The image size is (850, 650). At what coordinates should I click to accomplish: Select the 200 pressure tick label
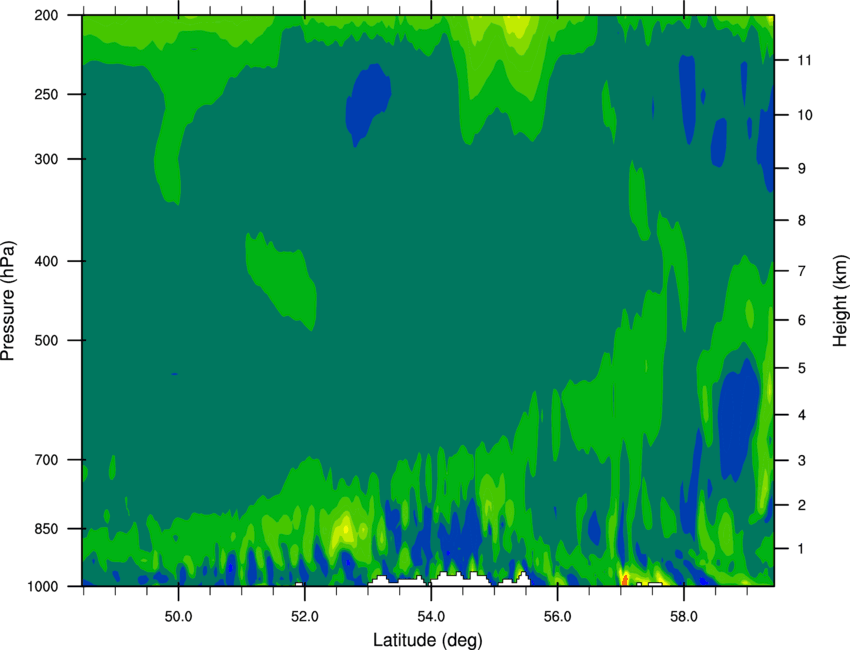click(46, 15)
